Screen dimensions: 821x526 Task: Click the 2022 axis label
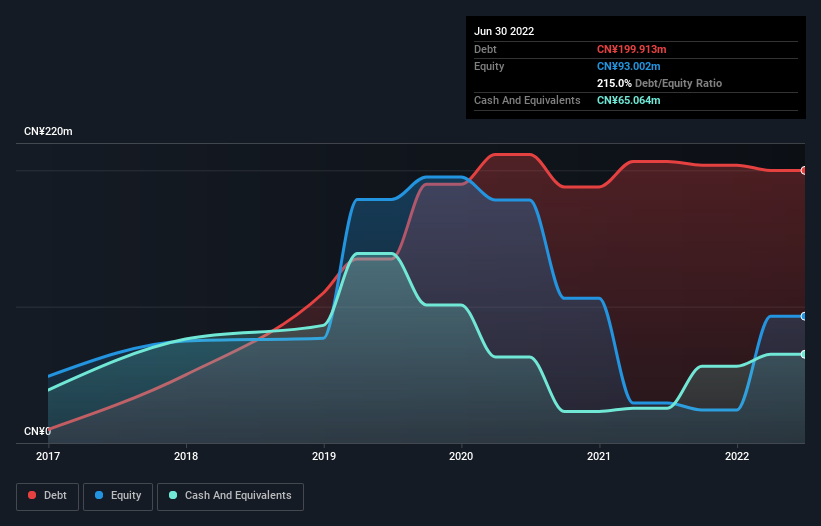737,456
